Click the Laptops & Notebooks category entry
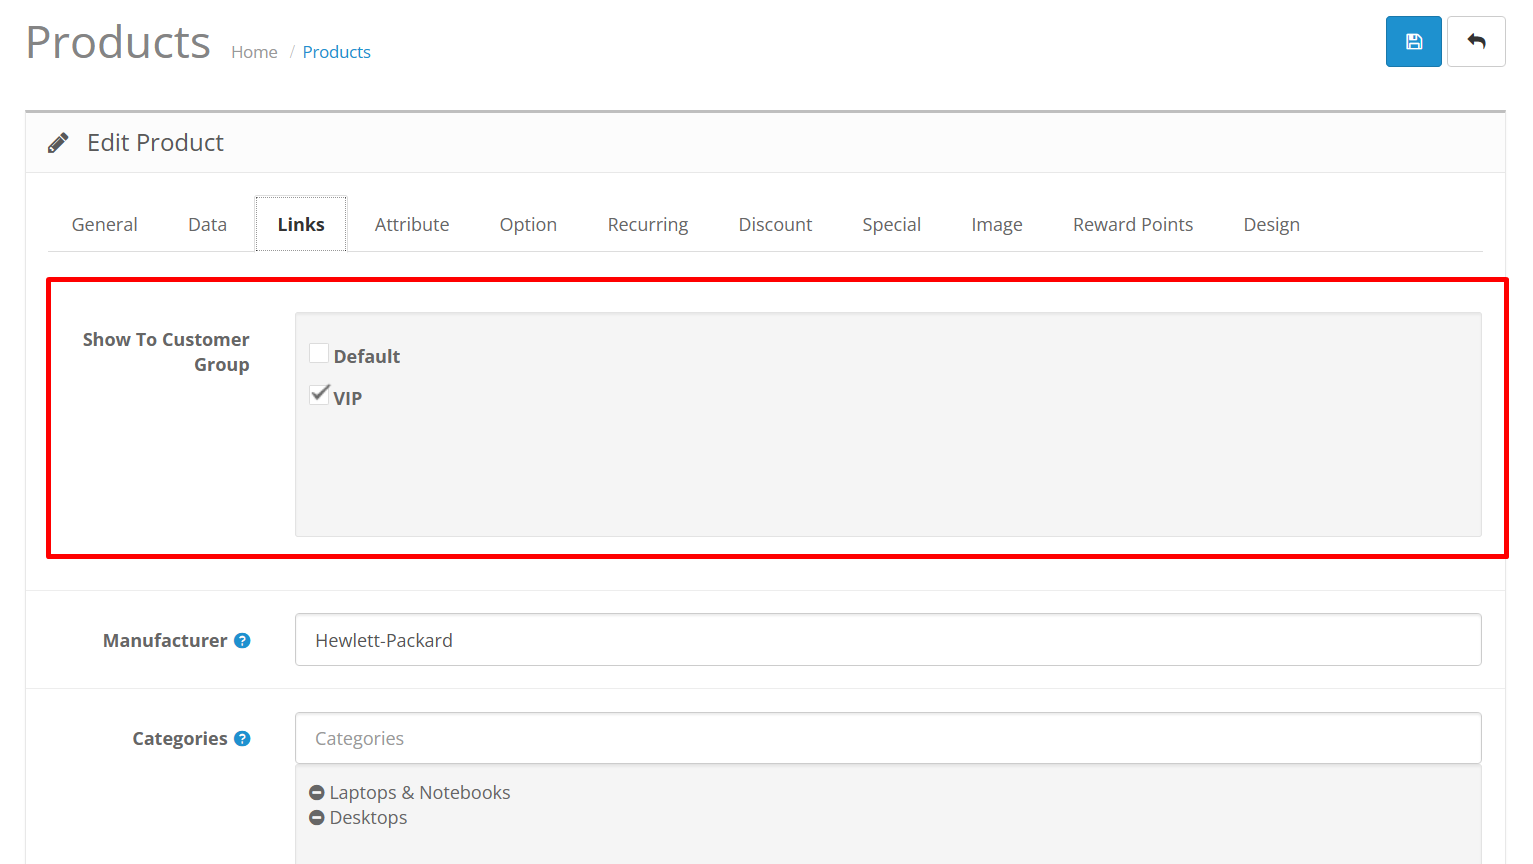This screenshot has width=1533, height=864. (420, 793)
